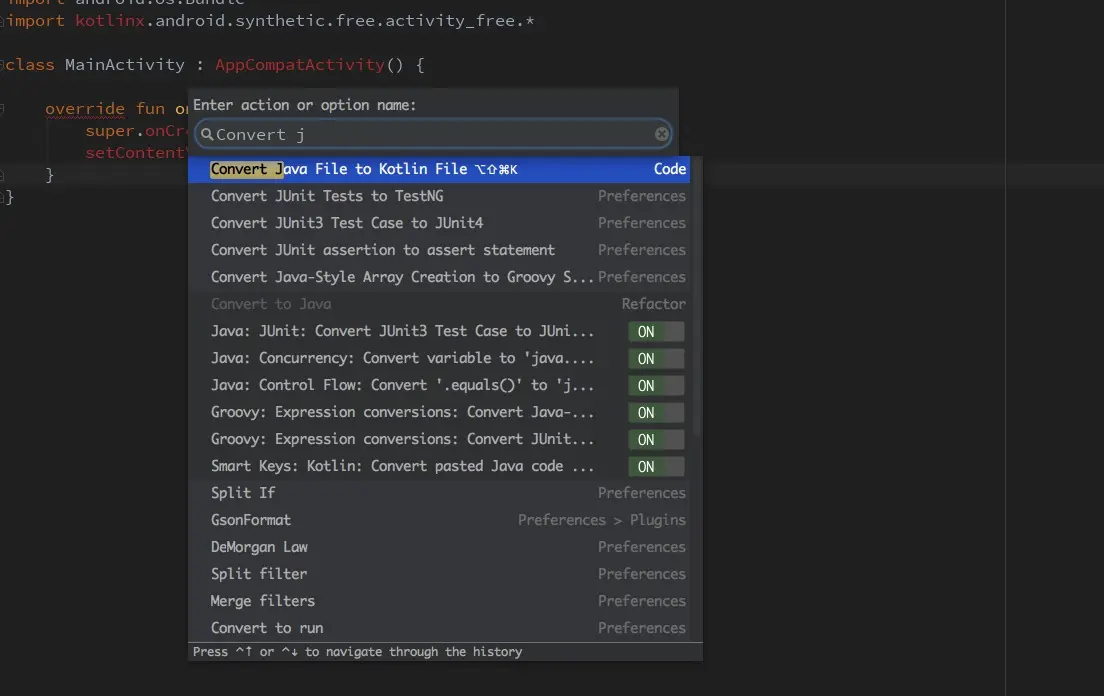This screenshot has height=696, width=1104.
Task: Clear the search text with the X icon
Action: (x=662, y=134)
